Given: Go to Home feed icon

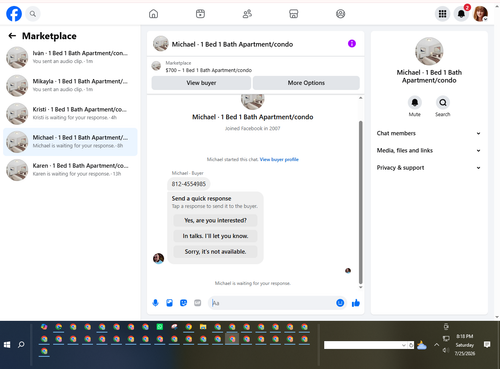Looking at the screenshot, I should click(x=153, y=14).
